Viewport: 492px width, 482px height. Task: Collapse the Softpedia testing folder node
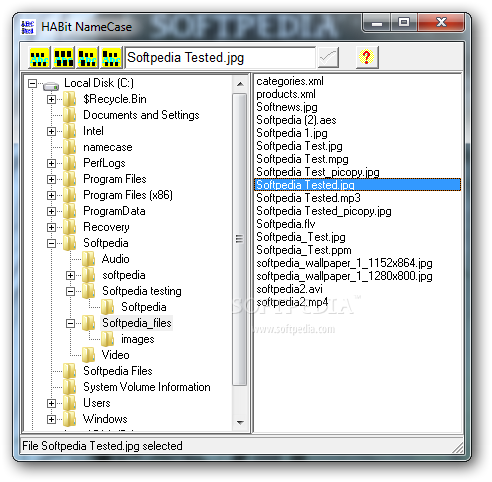(x=70, y=291)
